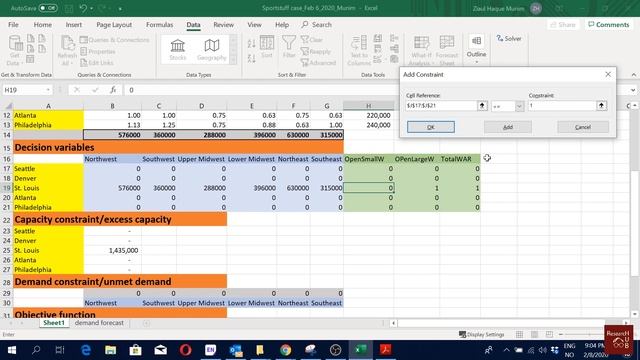Click the Undo arrow icon

click(83, 8)
